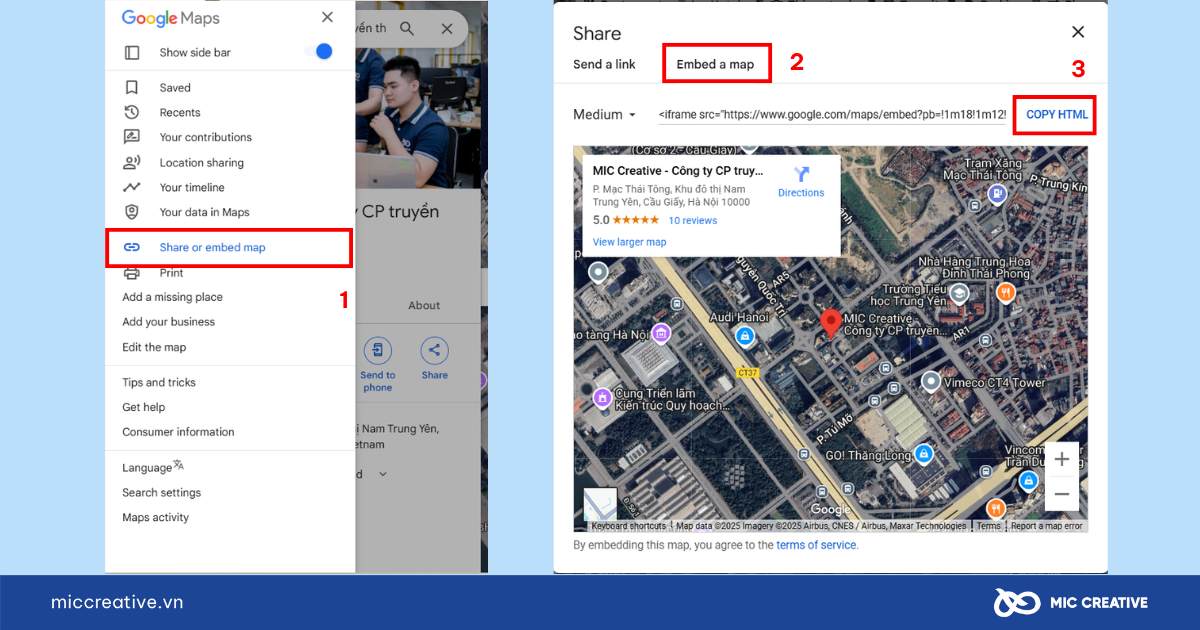
Task: Click Report a map error link
Action: [1046, 526]
